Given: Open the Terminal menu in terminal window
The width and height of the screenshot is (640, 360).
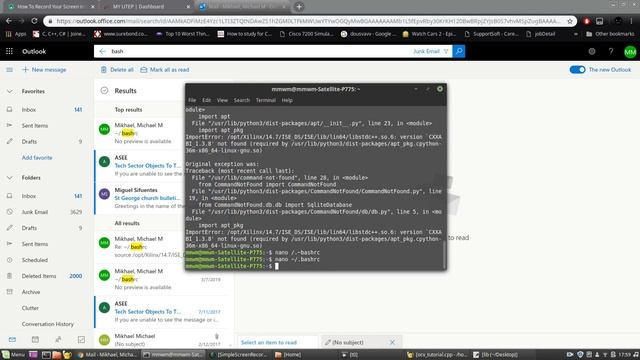Looking at the screenshot, I should 265,100.
